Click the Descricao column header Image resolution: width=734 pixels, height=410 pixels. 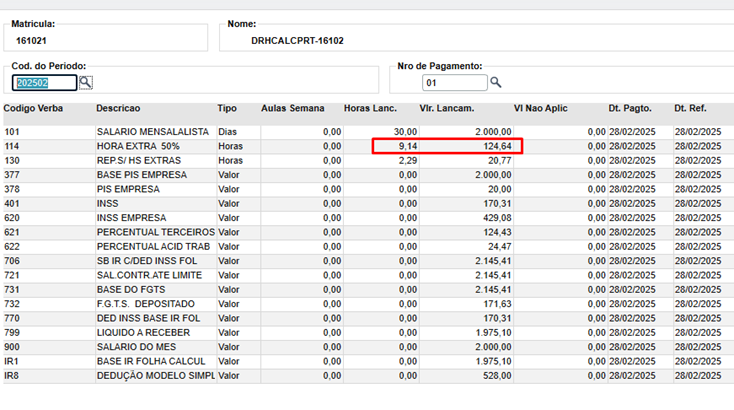click(118, 107)
